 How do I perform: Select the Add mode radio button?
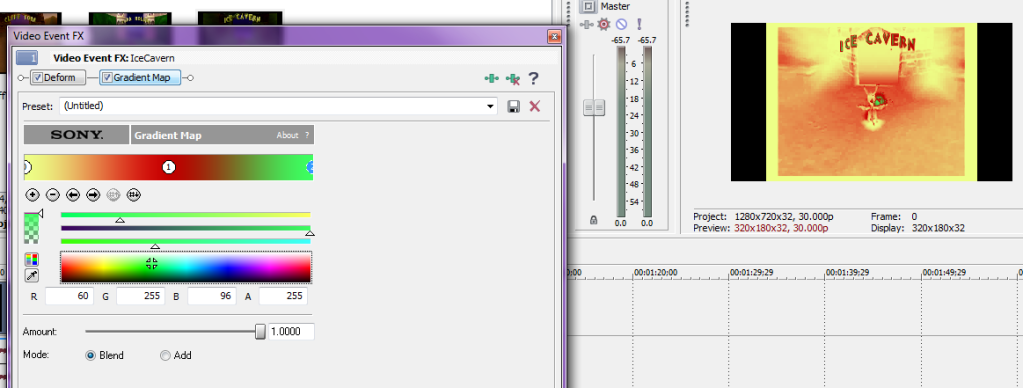point(165,356)
